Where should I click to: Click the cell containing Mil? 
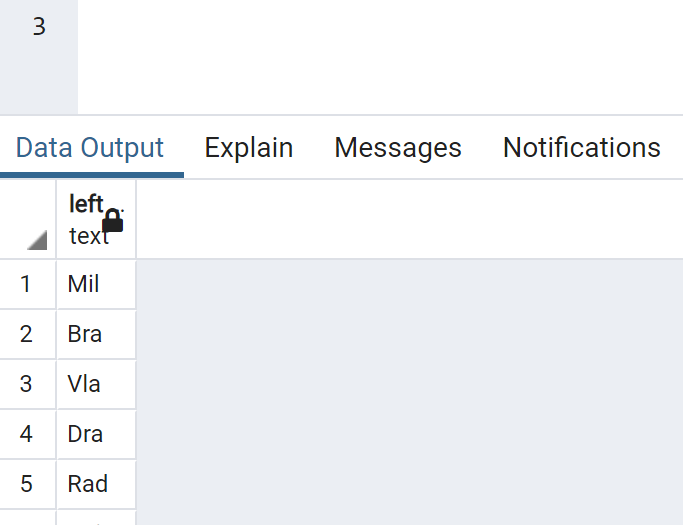click(96, 284)
